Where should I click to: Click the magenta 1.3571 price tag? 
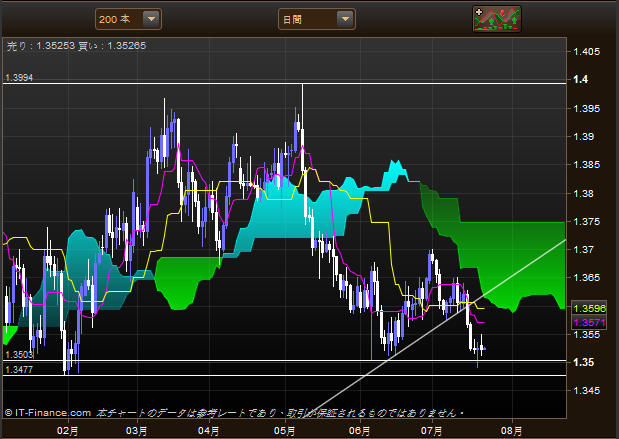(x=589, y=323)
